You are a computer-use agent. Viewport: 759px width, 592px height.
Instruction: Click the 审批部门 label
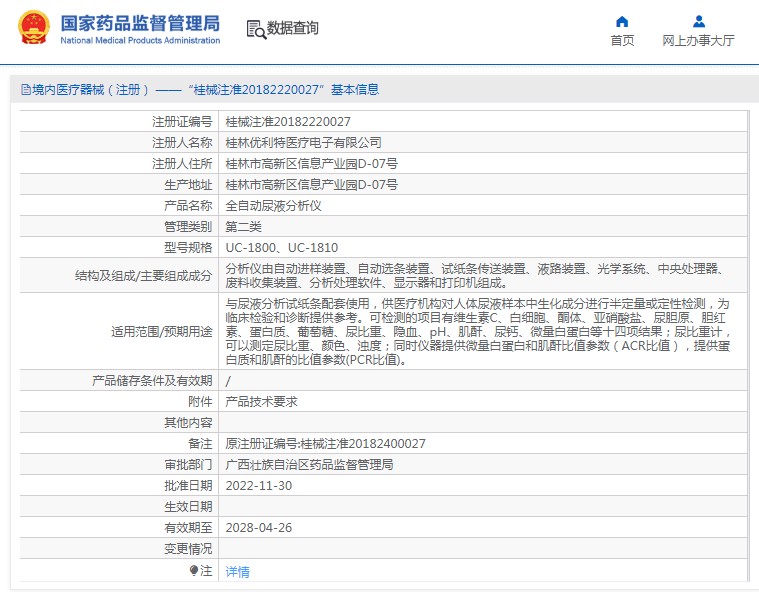coord(188,465)
